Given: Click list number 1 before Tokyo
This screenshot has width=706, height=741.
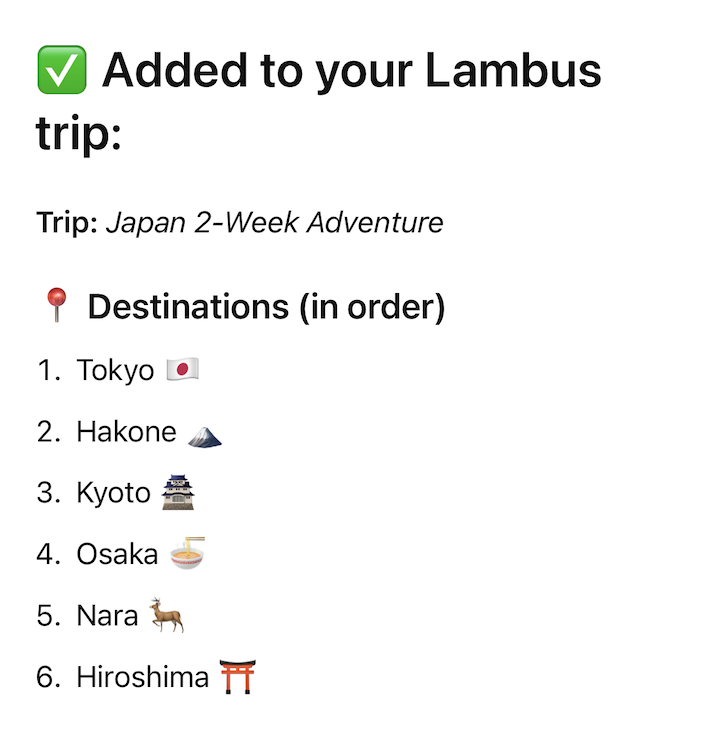Looking at the screenshot, I should (48, 371).
